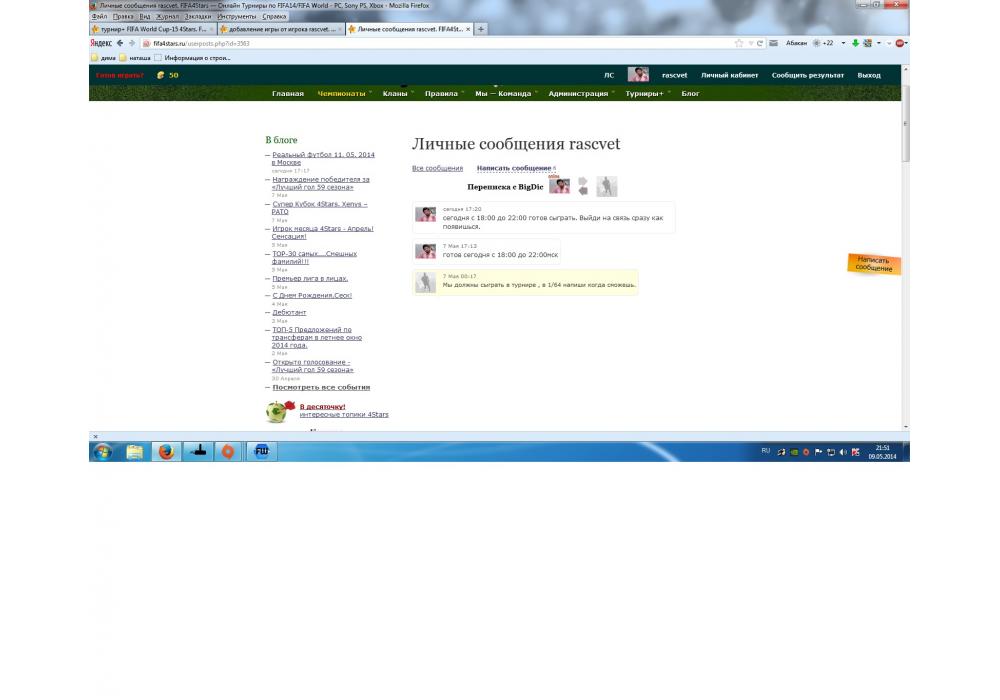Click BigDic's grey silhouette avatar in conversation header

point(607,186)
